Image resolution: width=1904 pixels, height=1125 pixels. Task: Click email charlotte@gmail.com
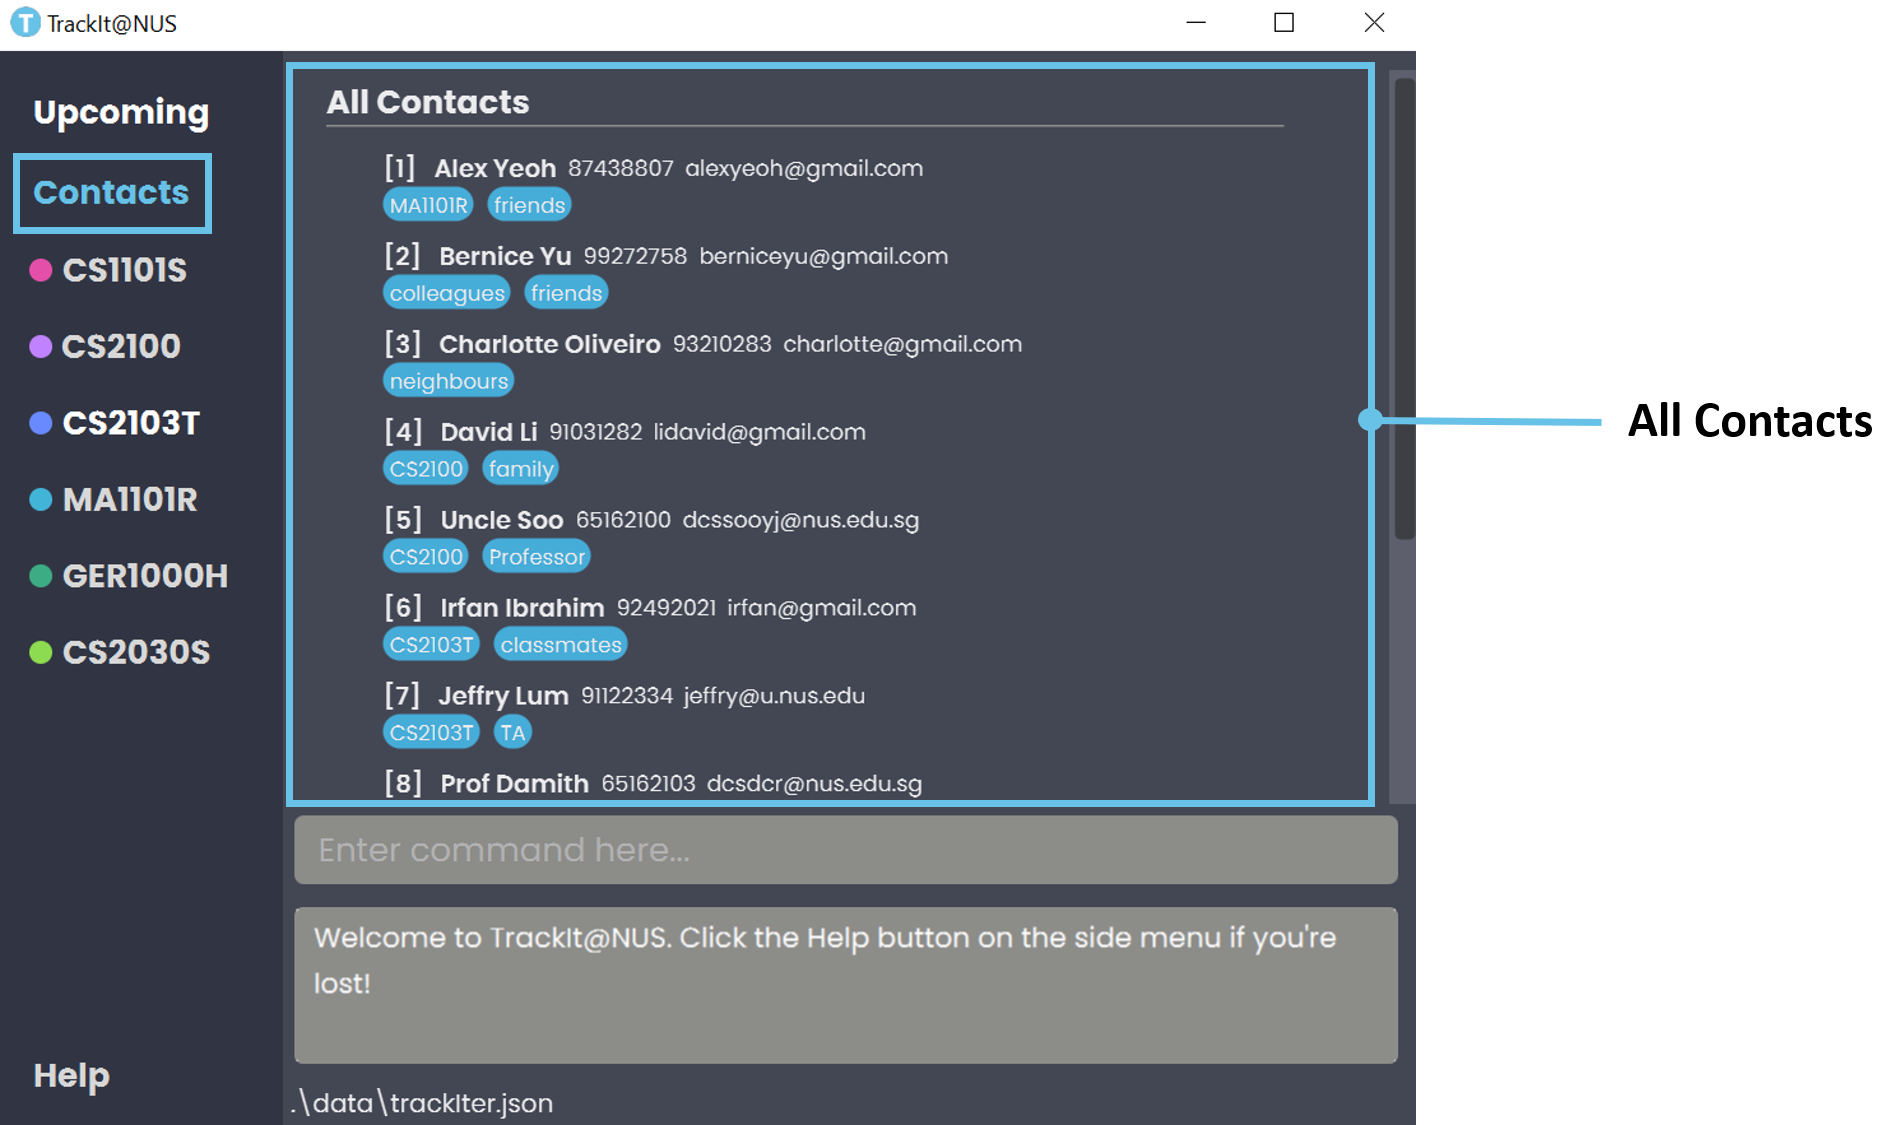pos(903,344)
